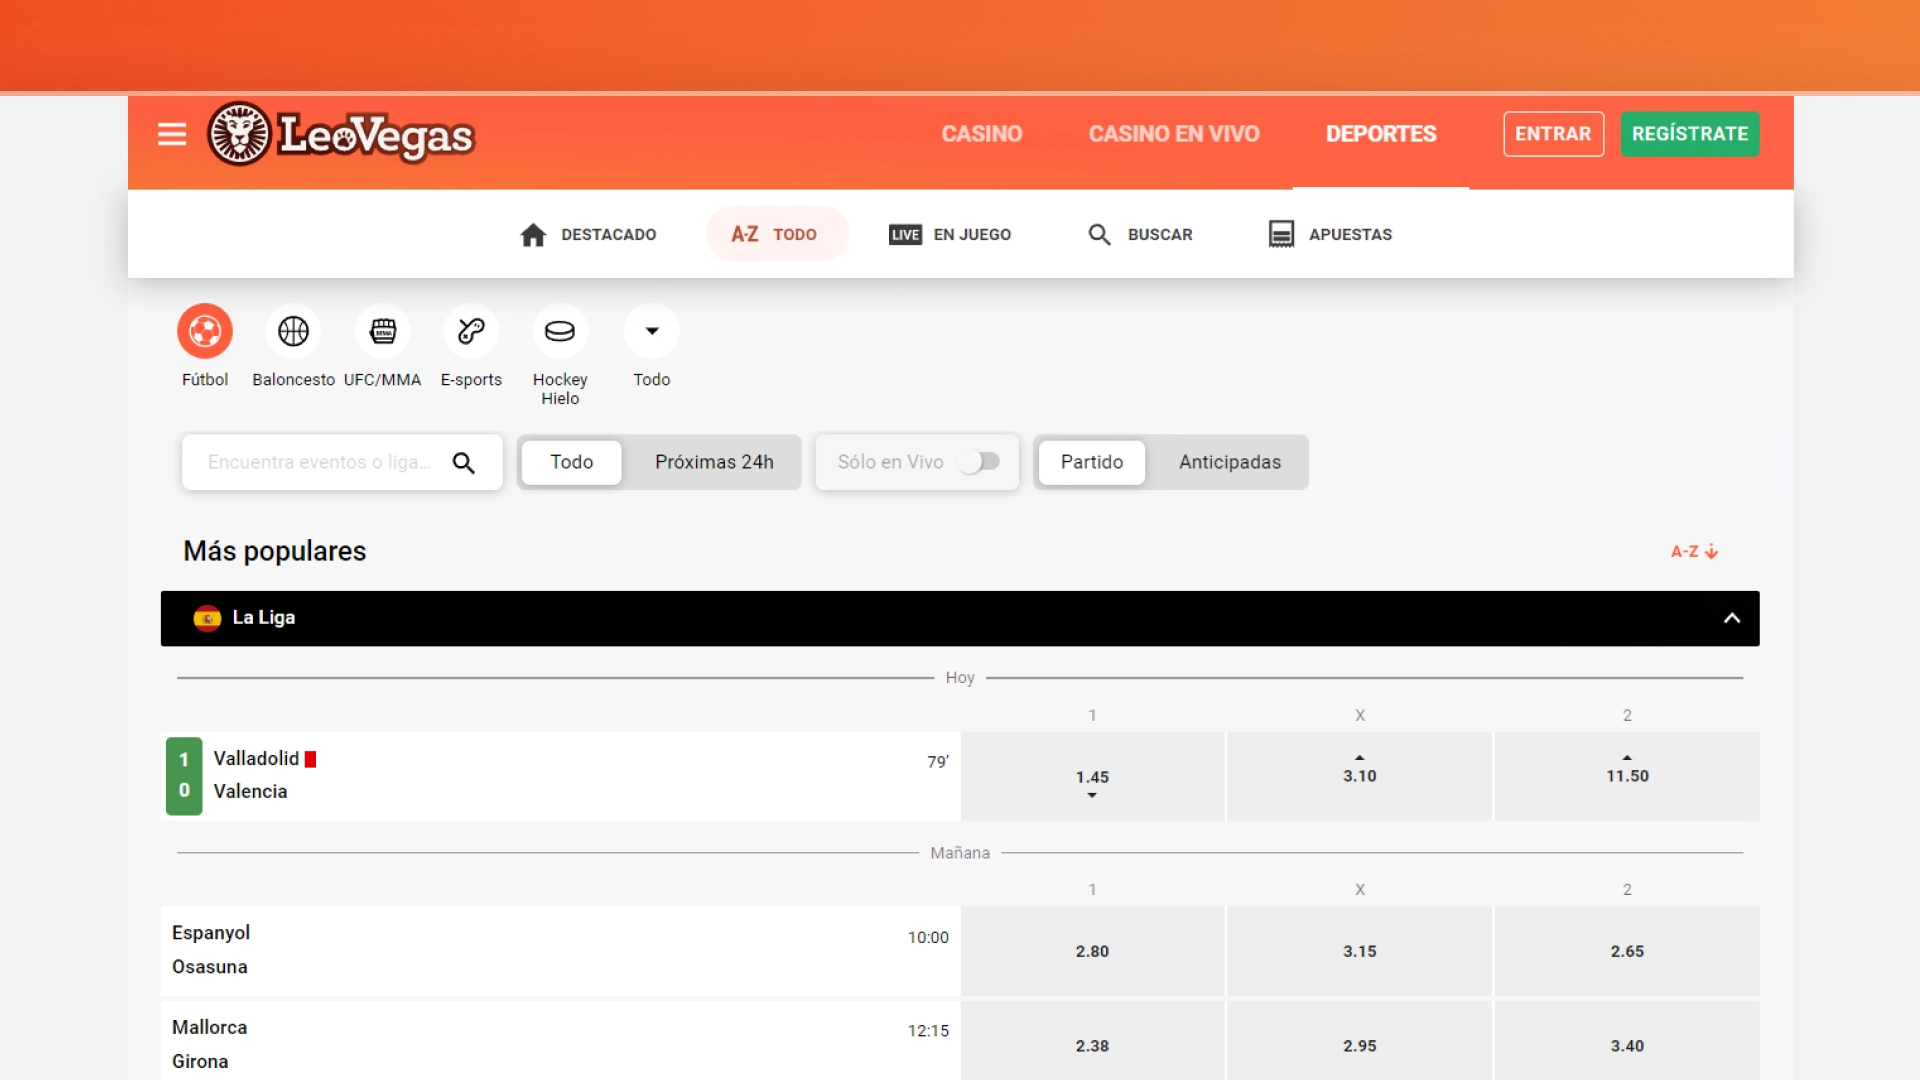The height and width of the screenshot is (1080, 1920).
Task: Bet on Espanyol win at 2.80
Action: pos(1092,951)
